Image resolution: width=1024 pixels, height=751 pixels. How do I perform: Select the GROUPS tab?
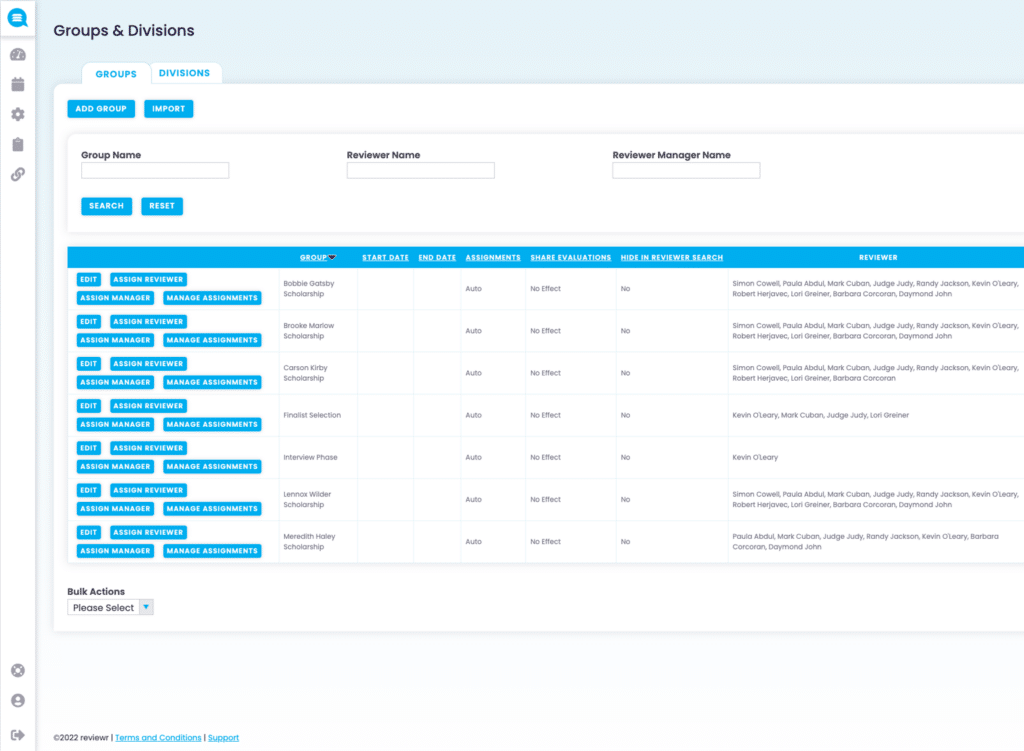(x=115, y=73)
